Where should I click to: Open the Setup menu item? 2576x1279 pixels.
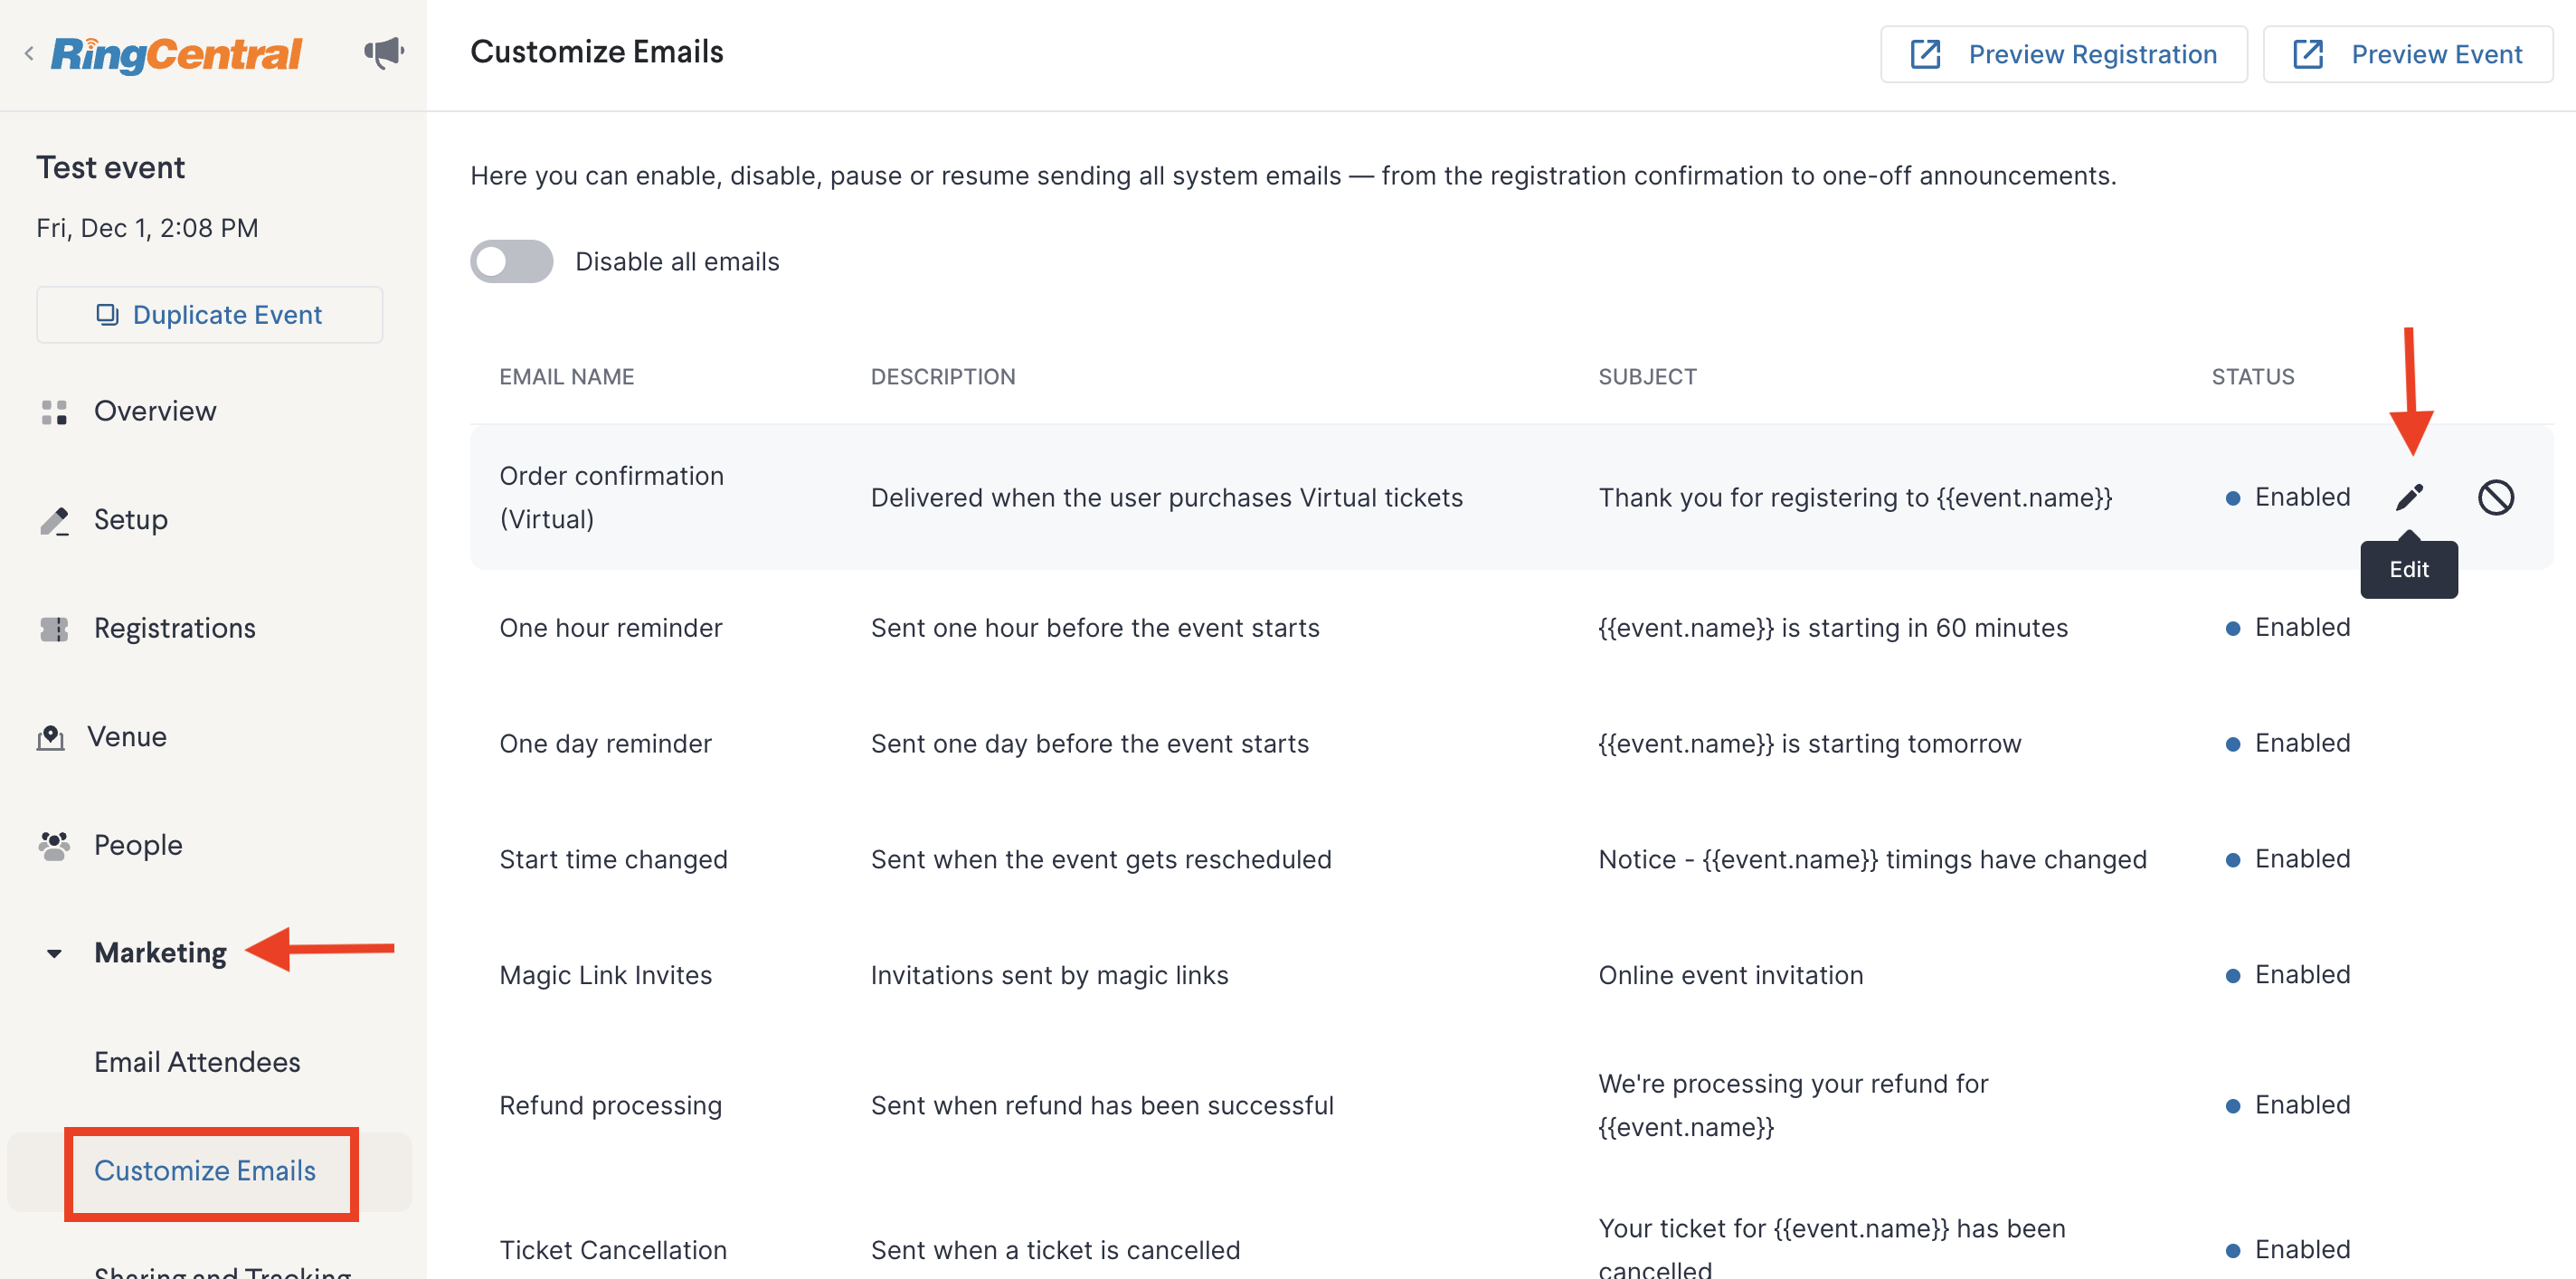(x=131, y=520)
